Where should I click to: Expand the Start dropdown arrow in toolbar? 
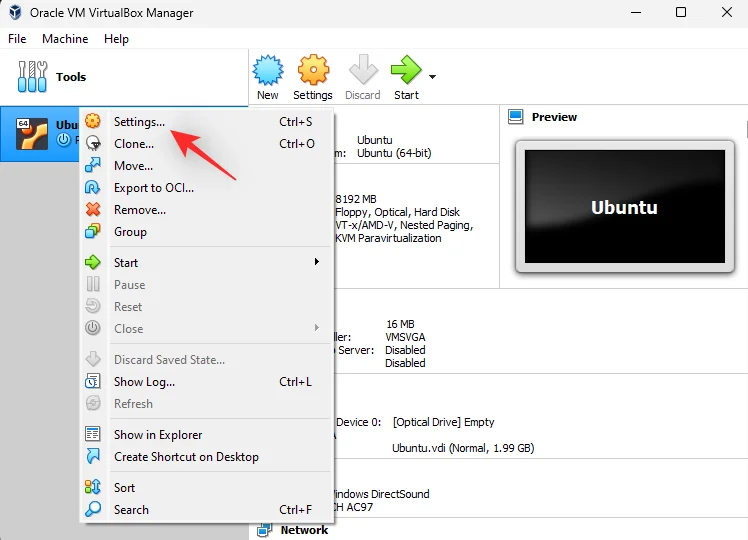(x=432, y=76)
